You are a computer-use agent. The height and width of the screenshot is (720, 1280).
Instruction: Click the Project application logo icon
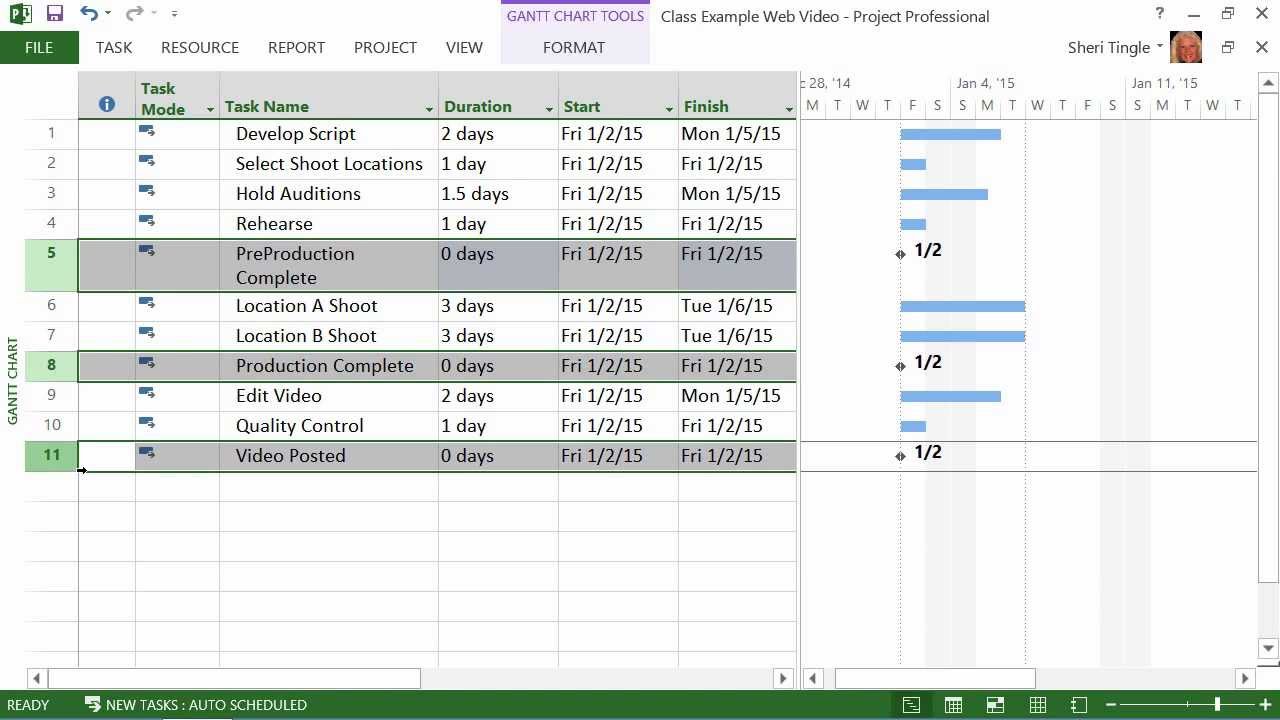(x=19, y=14)
